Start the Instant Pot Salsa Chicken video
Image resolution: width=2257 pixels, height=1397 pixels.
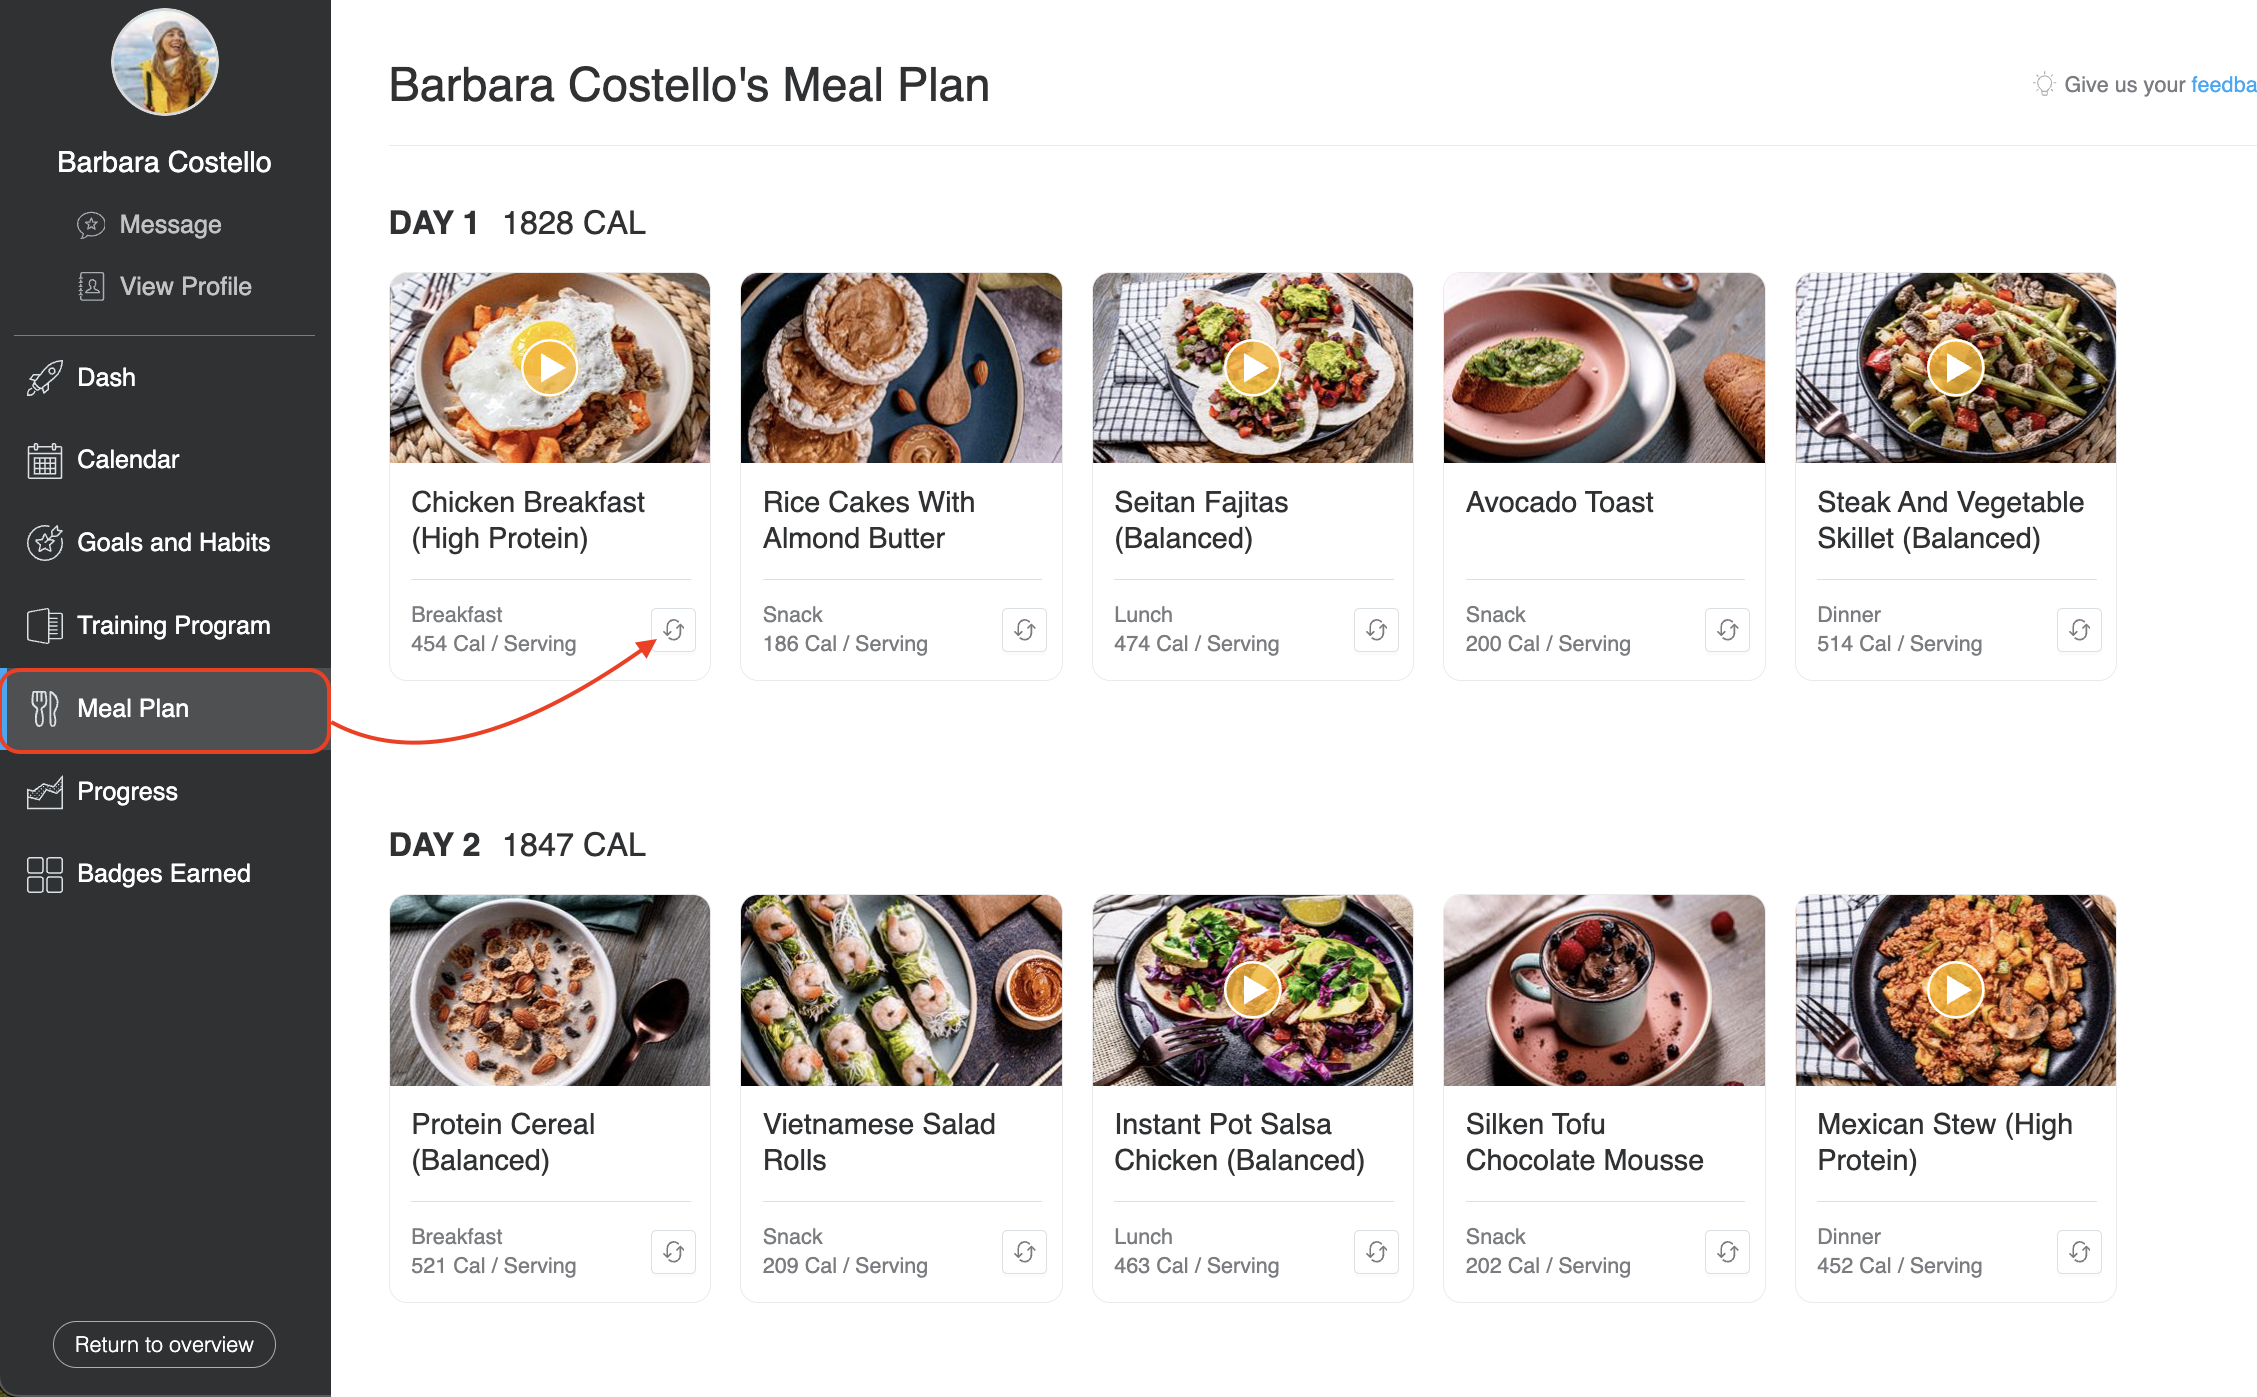click(1253, 990)
